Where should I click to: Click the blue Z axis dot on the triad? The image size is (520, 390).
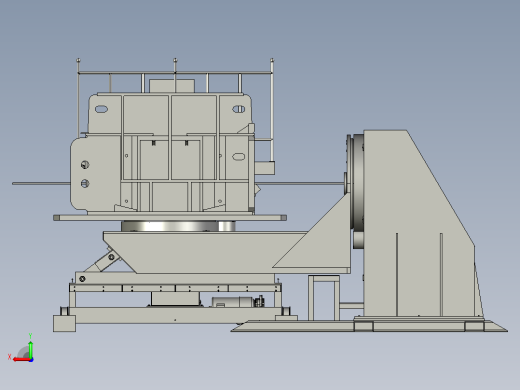[x=31, y=360]
